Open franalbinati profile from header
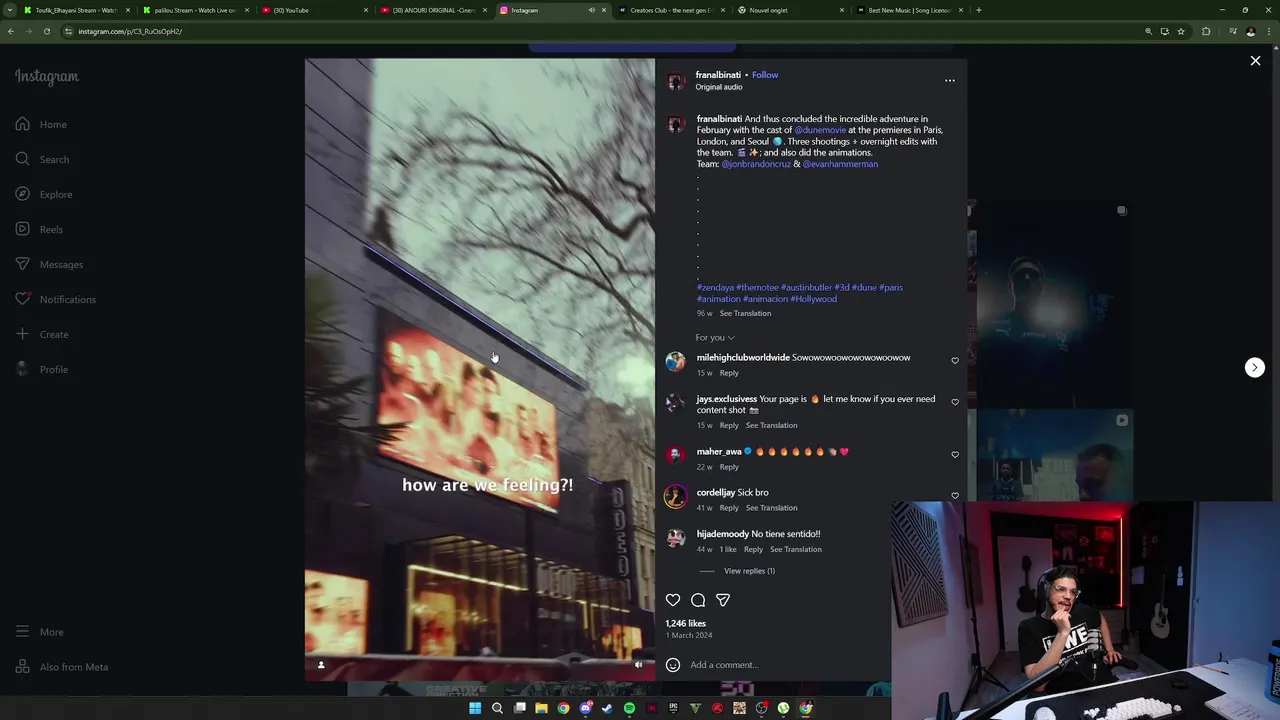 (718, 75)
